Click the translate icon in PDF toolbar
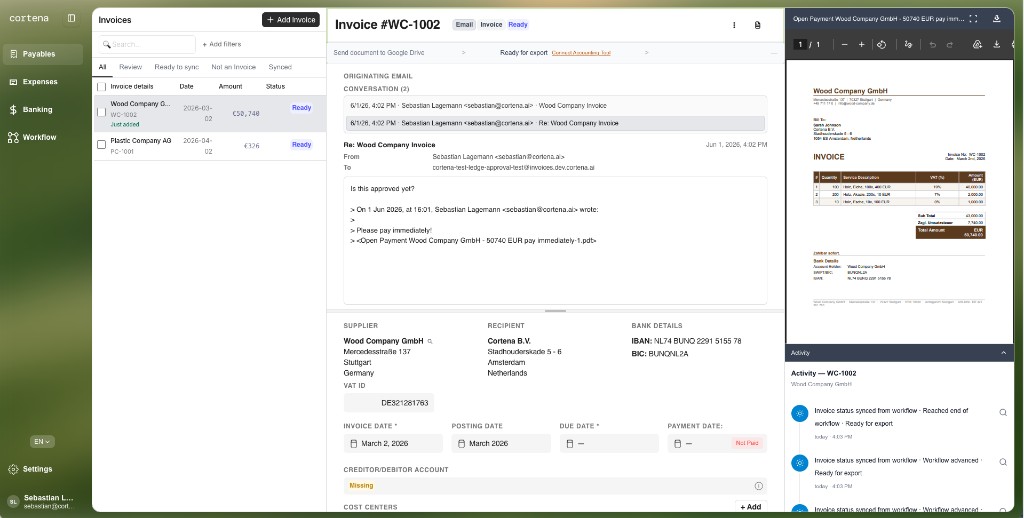This screenshot has height=518, width=1024. pos(908,44)
